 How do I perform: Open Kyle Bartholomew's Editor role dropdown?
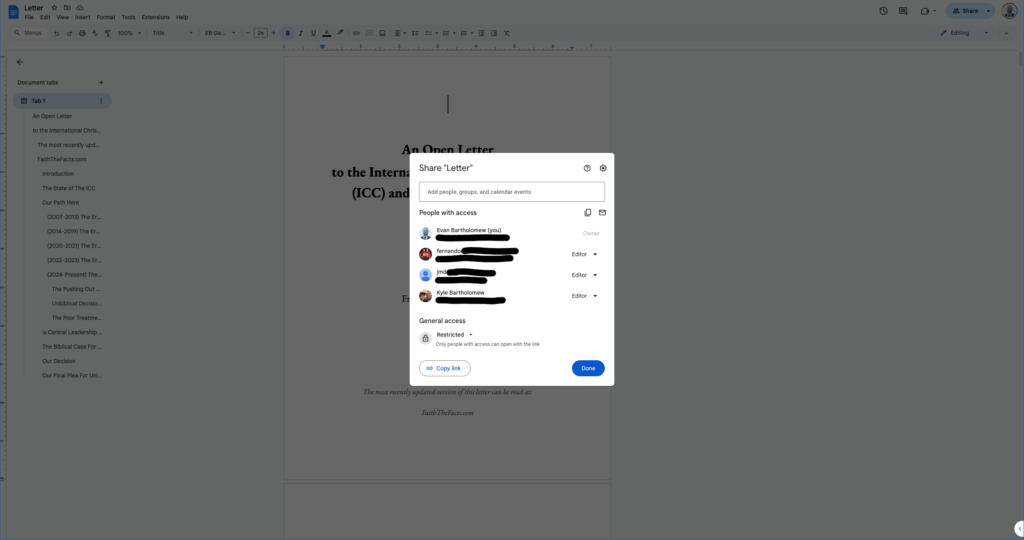584,296
